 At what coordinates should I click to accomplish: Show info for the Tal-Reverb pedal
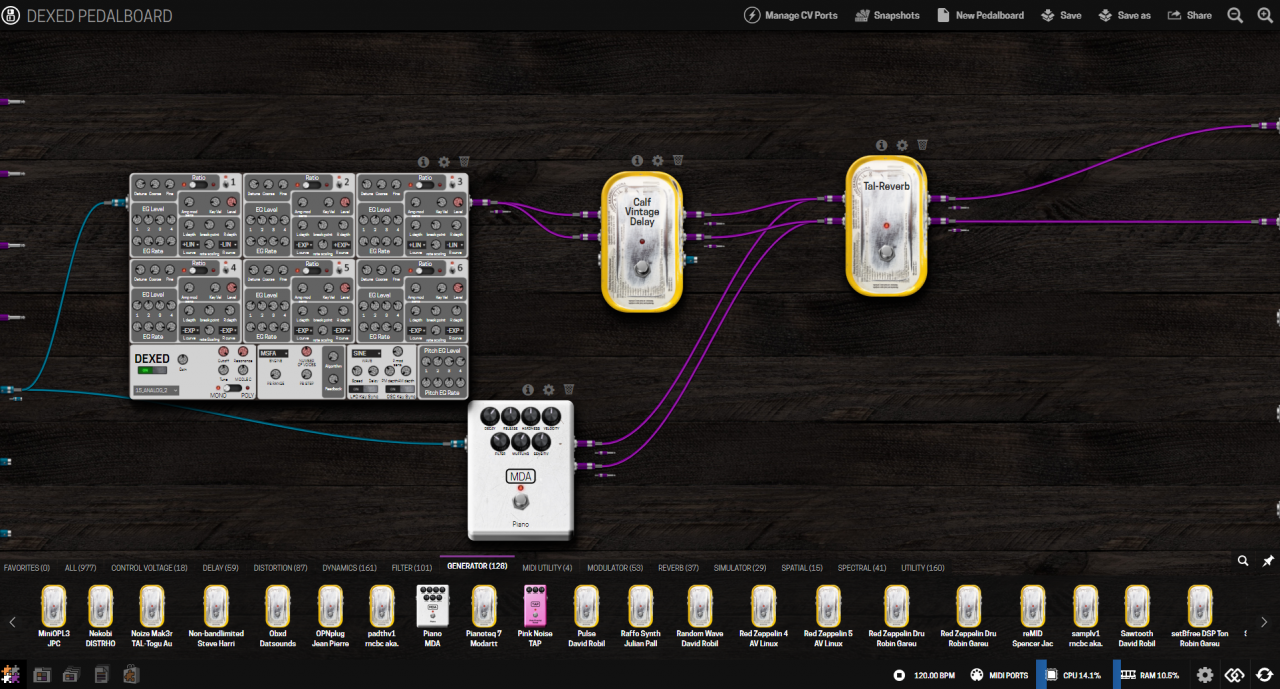(881, 145)
